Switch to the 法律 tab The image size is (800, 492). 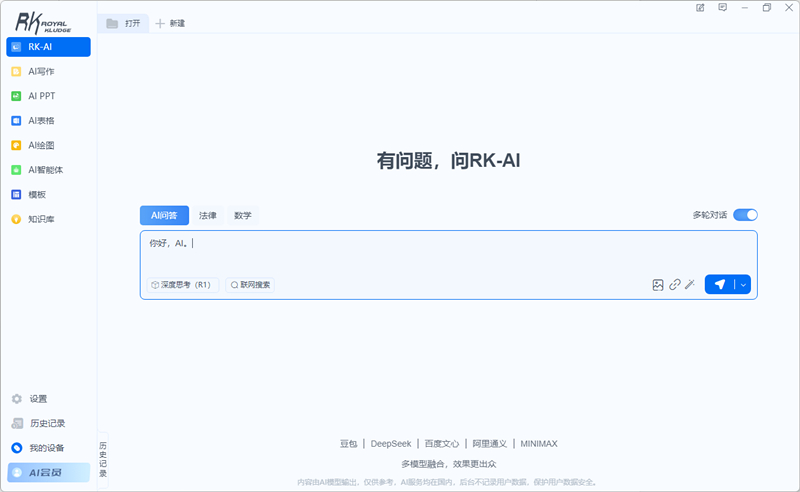click(207, 216)
